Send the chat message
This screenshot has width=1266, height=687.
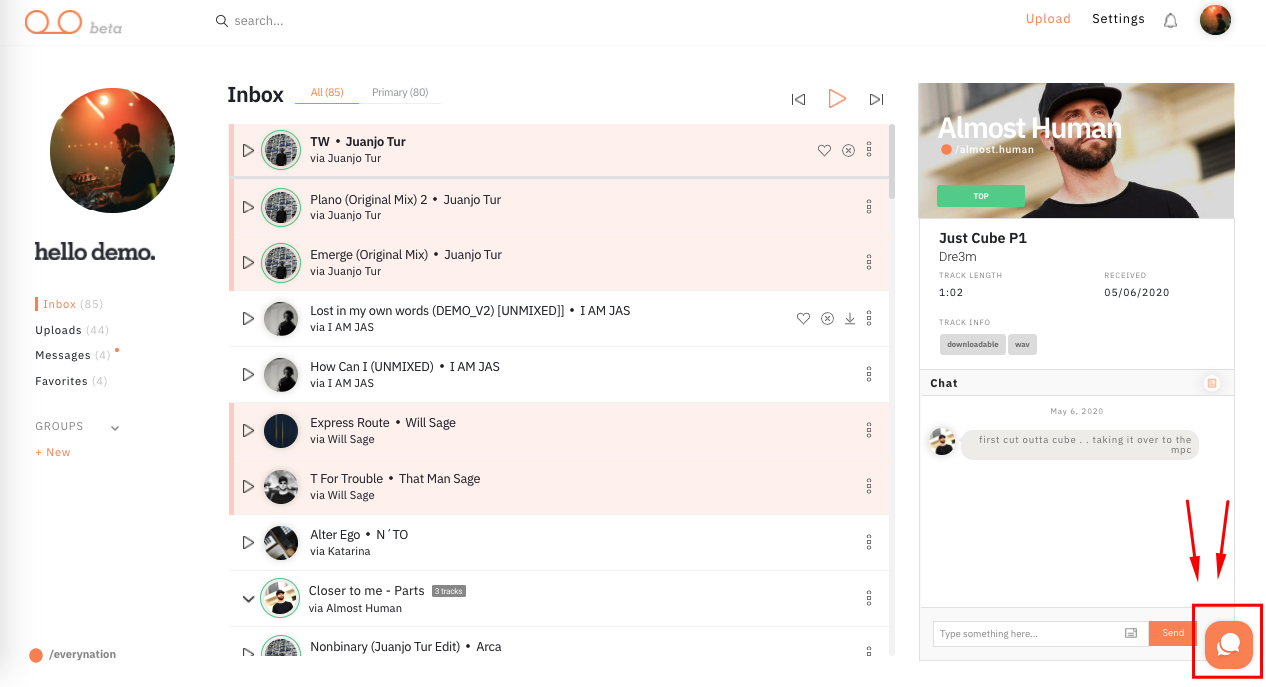pos(1173,633)
